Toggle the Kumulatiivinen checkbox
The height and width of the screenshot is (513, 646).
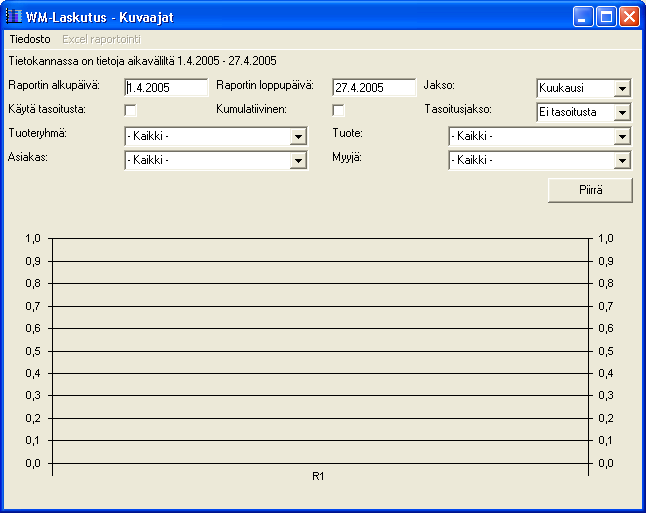point(338,110)
